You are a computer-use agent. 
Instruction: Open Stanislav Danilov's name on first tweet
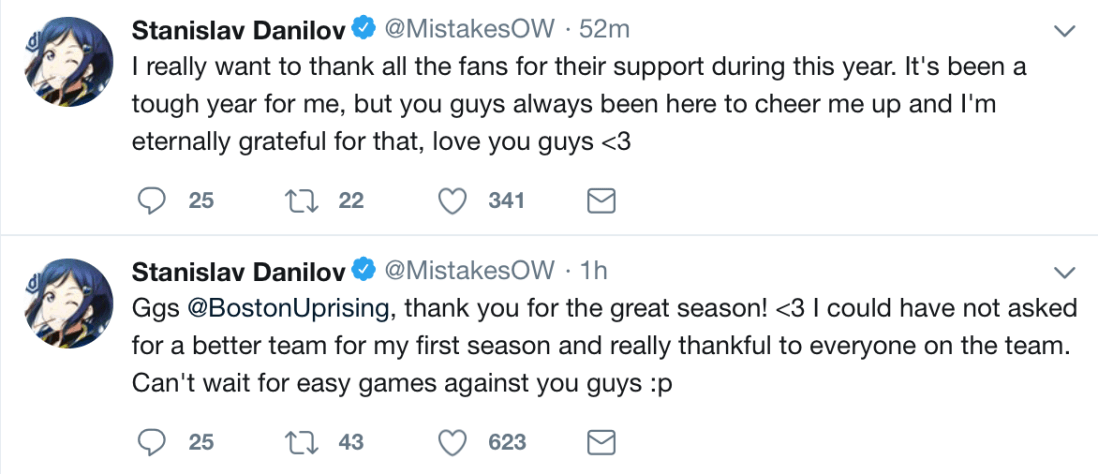[239, 30]
